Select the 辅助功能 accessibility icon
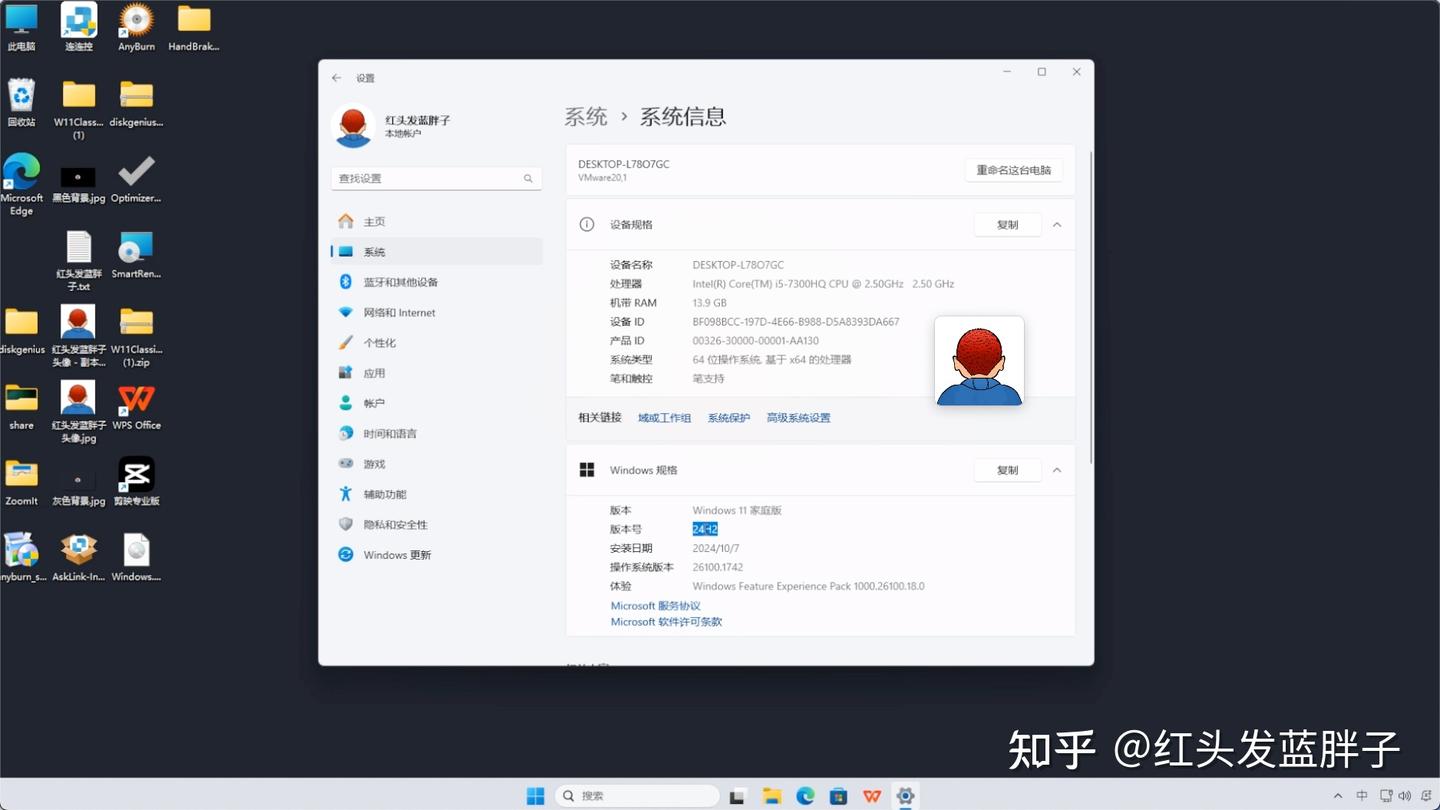Viewport: 1440px width, 810px height. (x=346, y=494)
